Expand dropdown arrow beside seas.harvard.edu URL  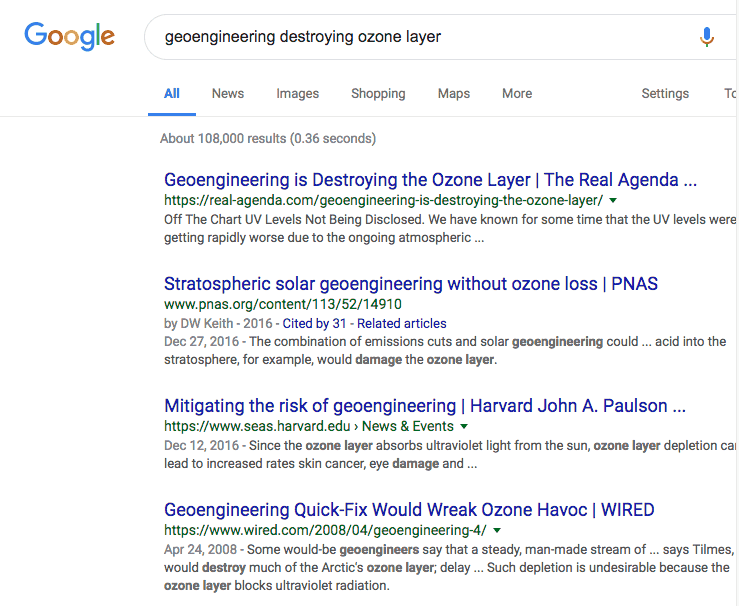tap(464, 426)
